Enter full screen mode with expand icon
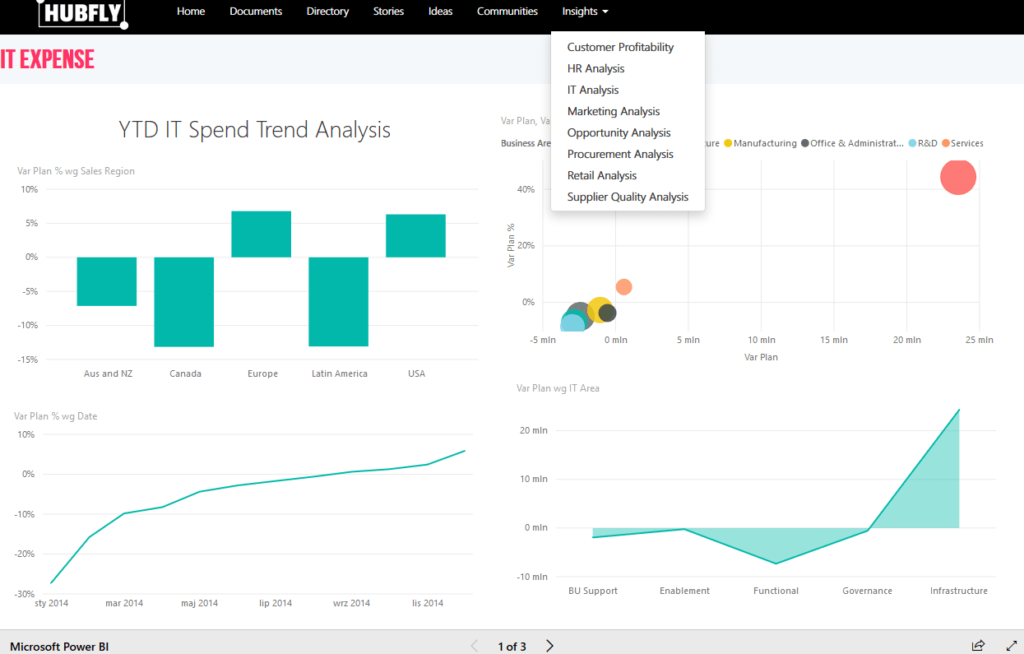This screenshot has height=654, width=1024. pyautogui.click(x=1012, y=646)
